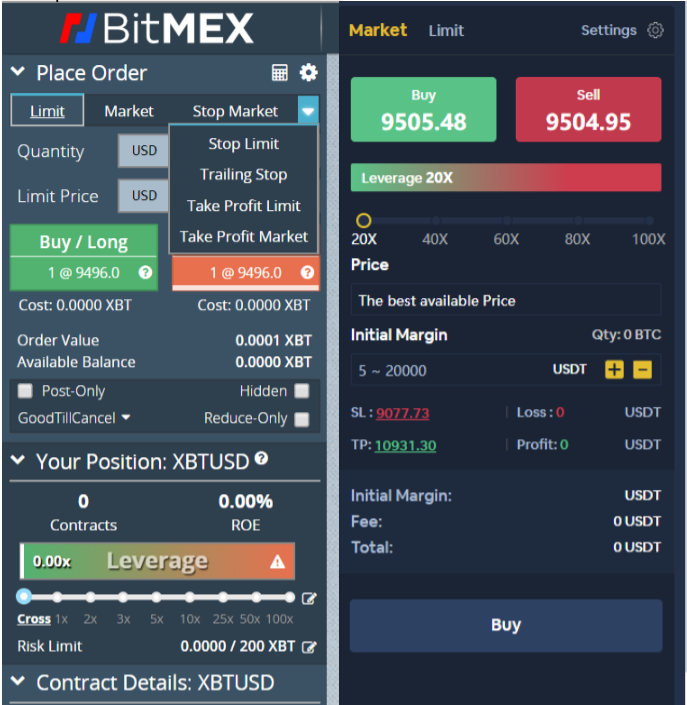Click the Limit Price USD field
687x705 pixels.
(144, 196)
